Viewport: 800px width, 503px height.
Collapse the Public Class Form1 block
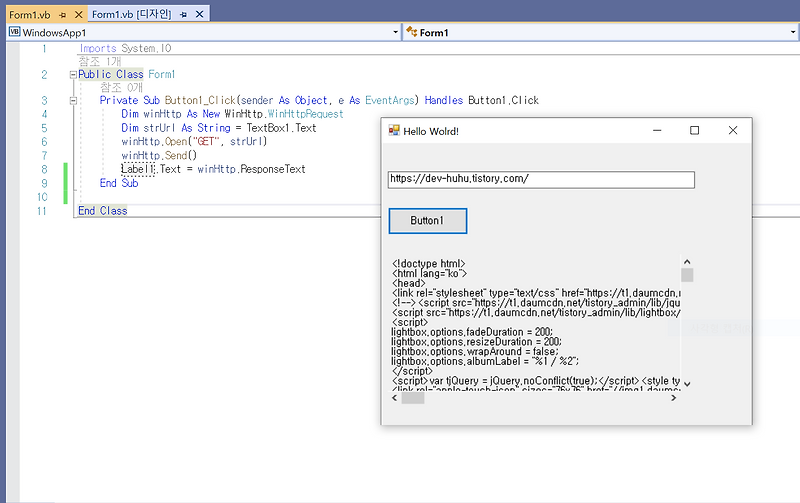pos(73,74)
